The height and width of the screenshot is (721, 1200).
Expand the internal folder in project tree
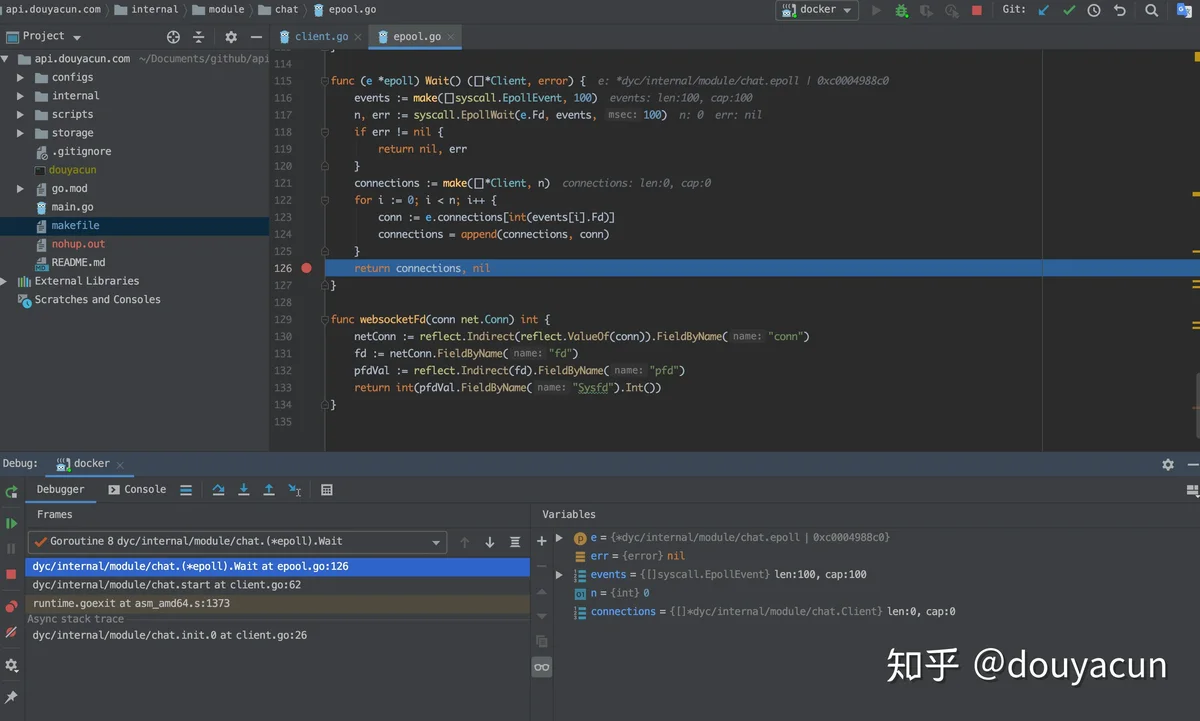point(20,96)
